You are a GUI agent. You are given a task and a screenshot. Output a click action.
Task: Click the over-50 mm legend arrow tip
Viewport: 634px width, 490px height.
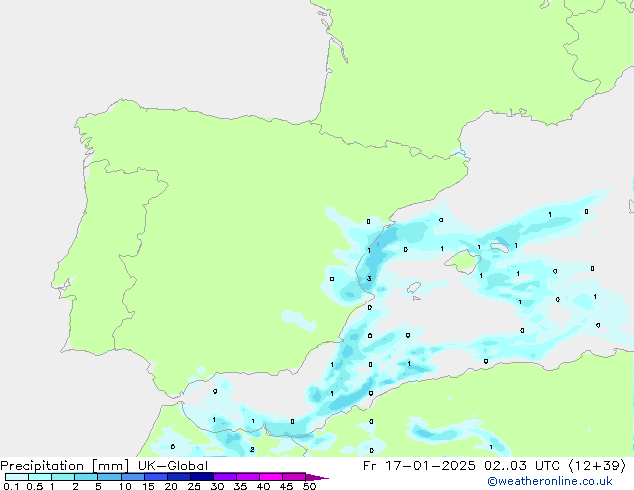(x=317, y=477)
